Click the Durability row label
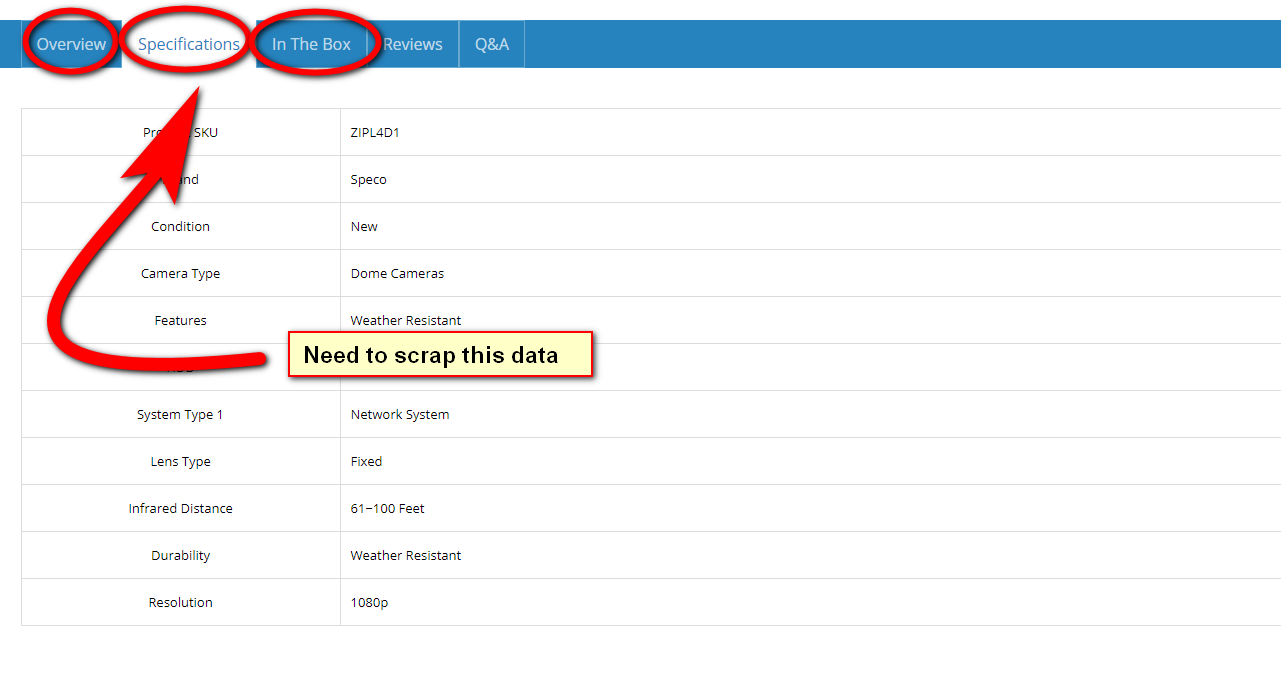Image resolution: width=1281 pixels, height=674 pixels. pyautogui.click(x=180, y=556)
